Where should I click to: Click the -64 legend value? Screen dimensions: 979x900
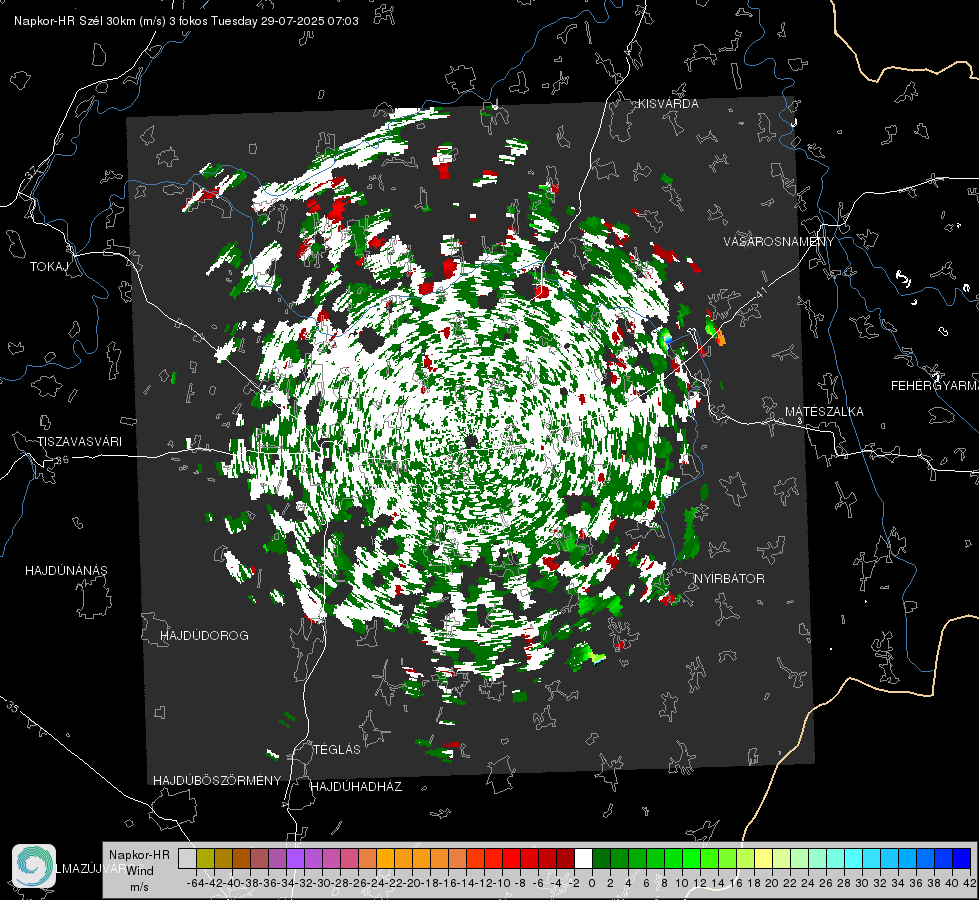pyautogui.click(x=196, y=883)
